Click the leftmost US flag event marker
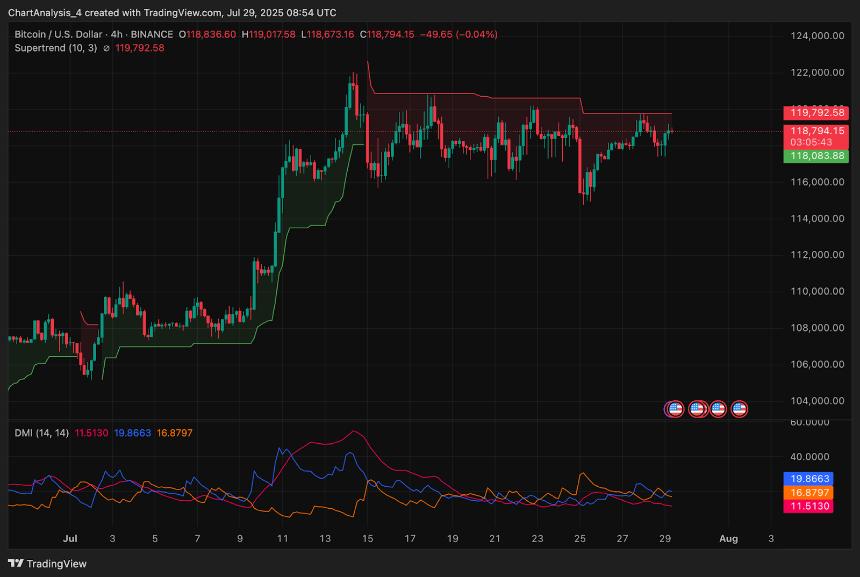This screenshot has width=860, height=577. coord(675,408)
